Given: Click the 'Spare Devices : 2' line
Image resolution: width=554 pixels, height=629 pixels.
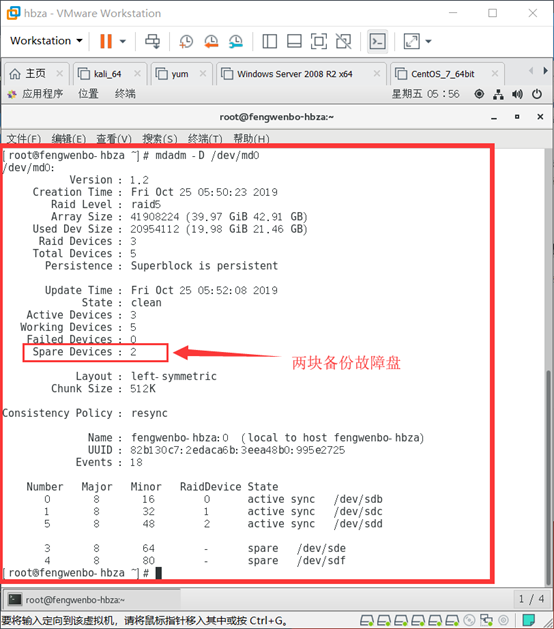Looking at the screenshot, I should [x=84, y=352].
